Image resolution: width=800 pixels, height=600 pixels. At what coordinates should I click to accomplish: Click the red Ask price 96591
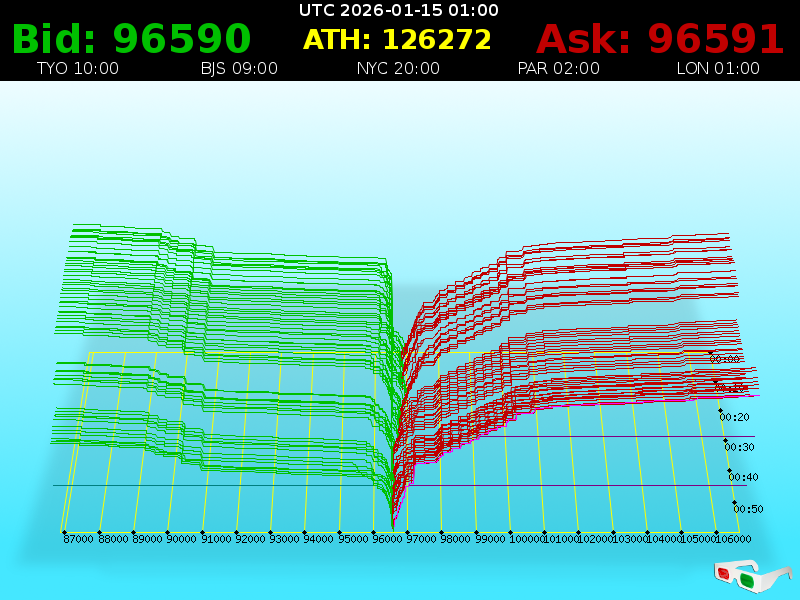[660, 39]
